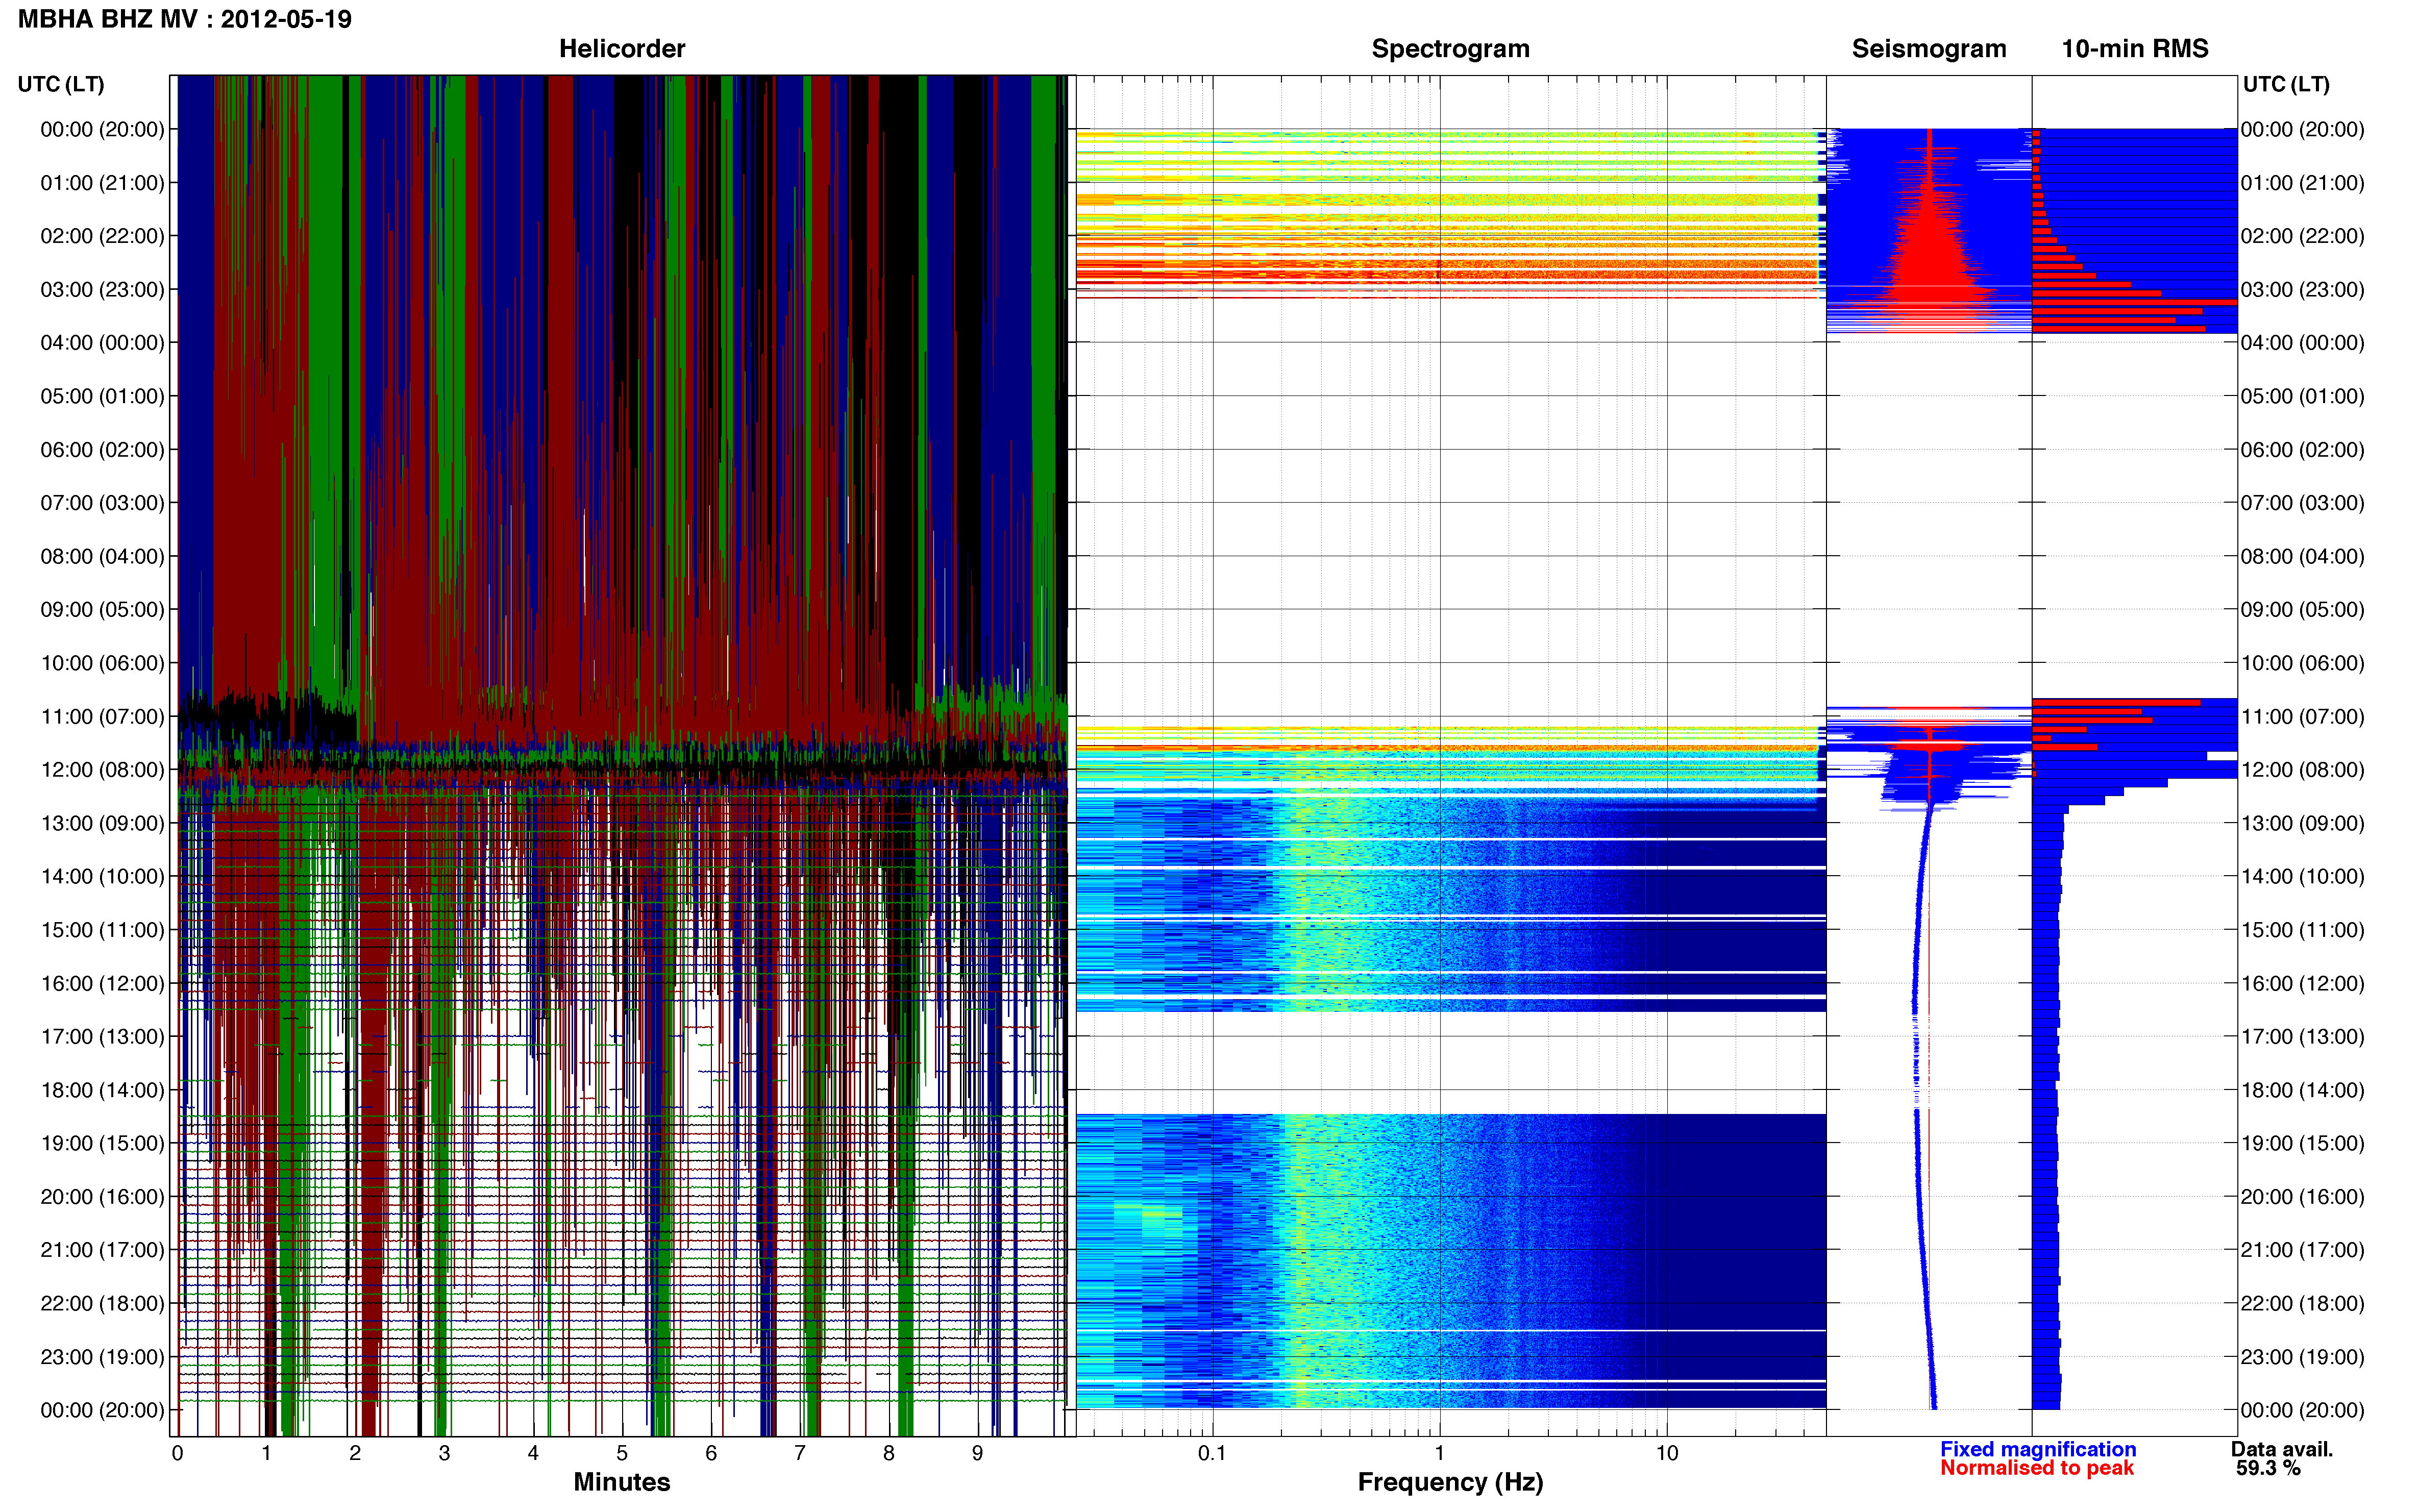Click the '59.3 %' data availability value
Screen dimensions: 2419x1512
tap(2268, 1468)
